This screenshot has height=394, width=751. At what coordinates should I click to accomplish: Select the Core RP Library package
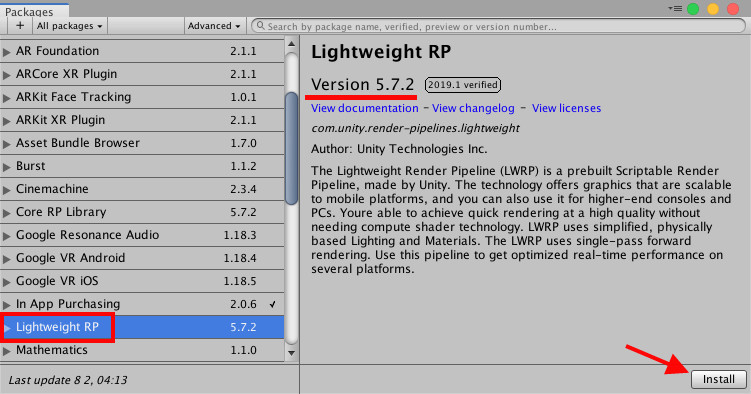coord(142,212)
